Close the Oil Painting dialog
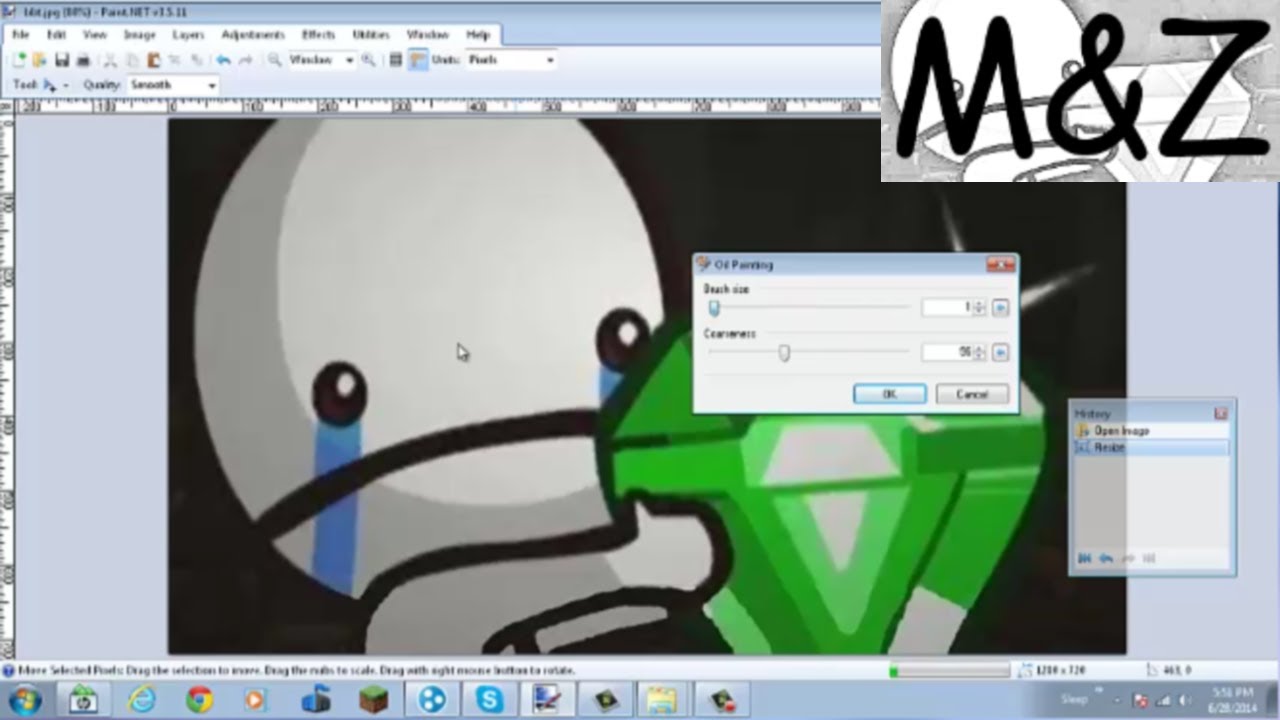The image size is (1280, 720). pos(1000,265)
